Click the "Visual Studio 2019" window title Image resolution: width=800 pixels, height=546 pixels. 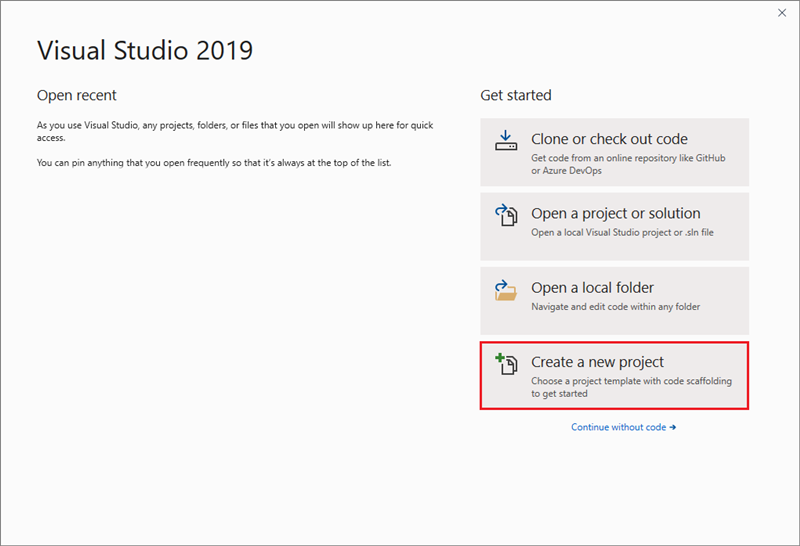point(145,49)
